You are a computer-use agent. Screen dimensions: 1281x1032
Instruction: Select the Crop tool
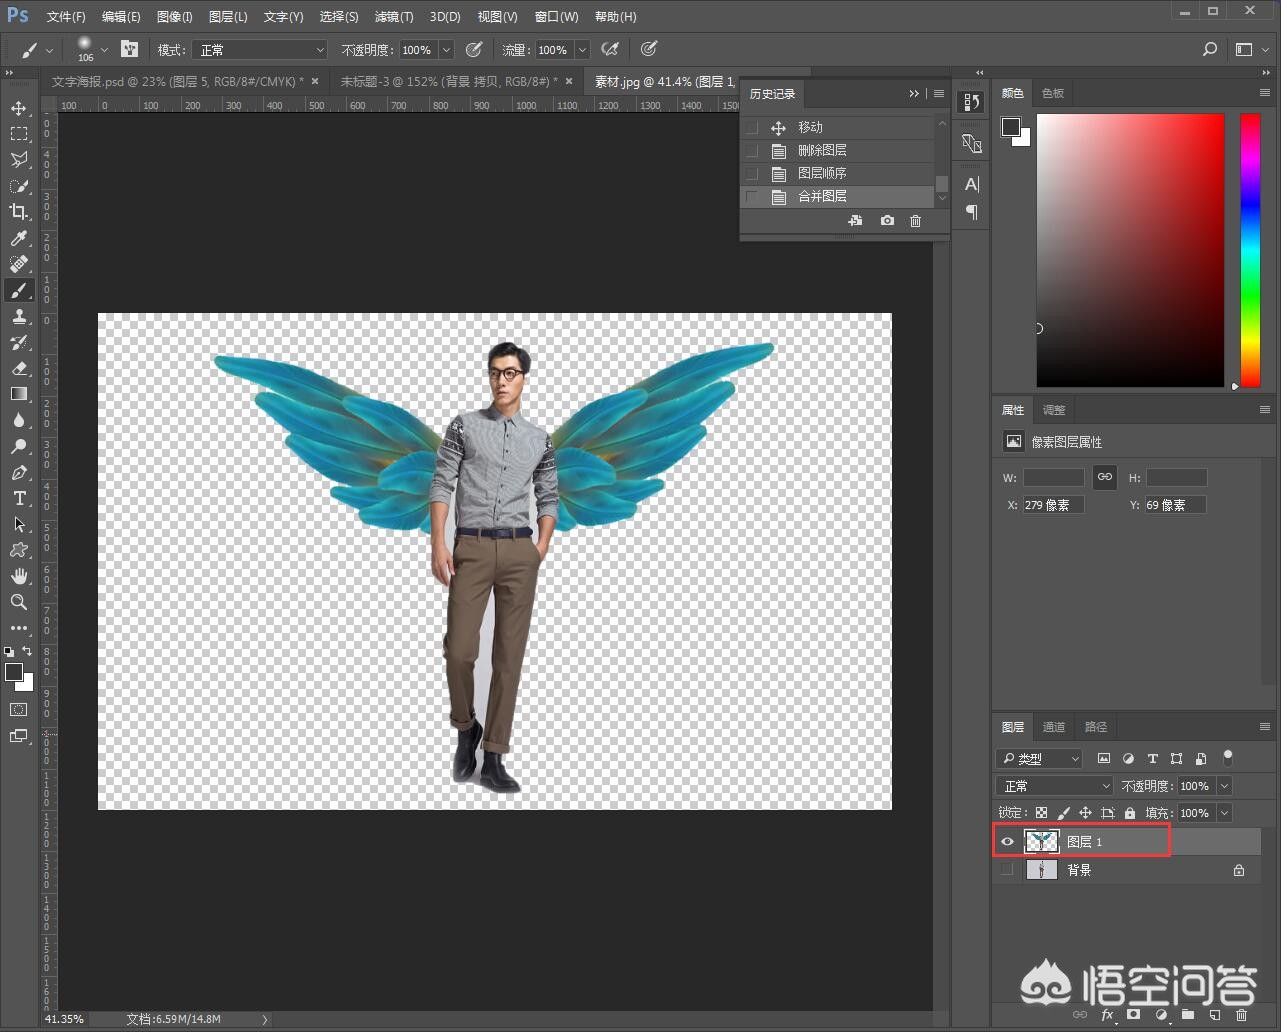18,212
